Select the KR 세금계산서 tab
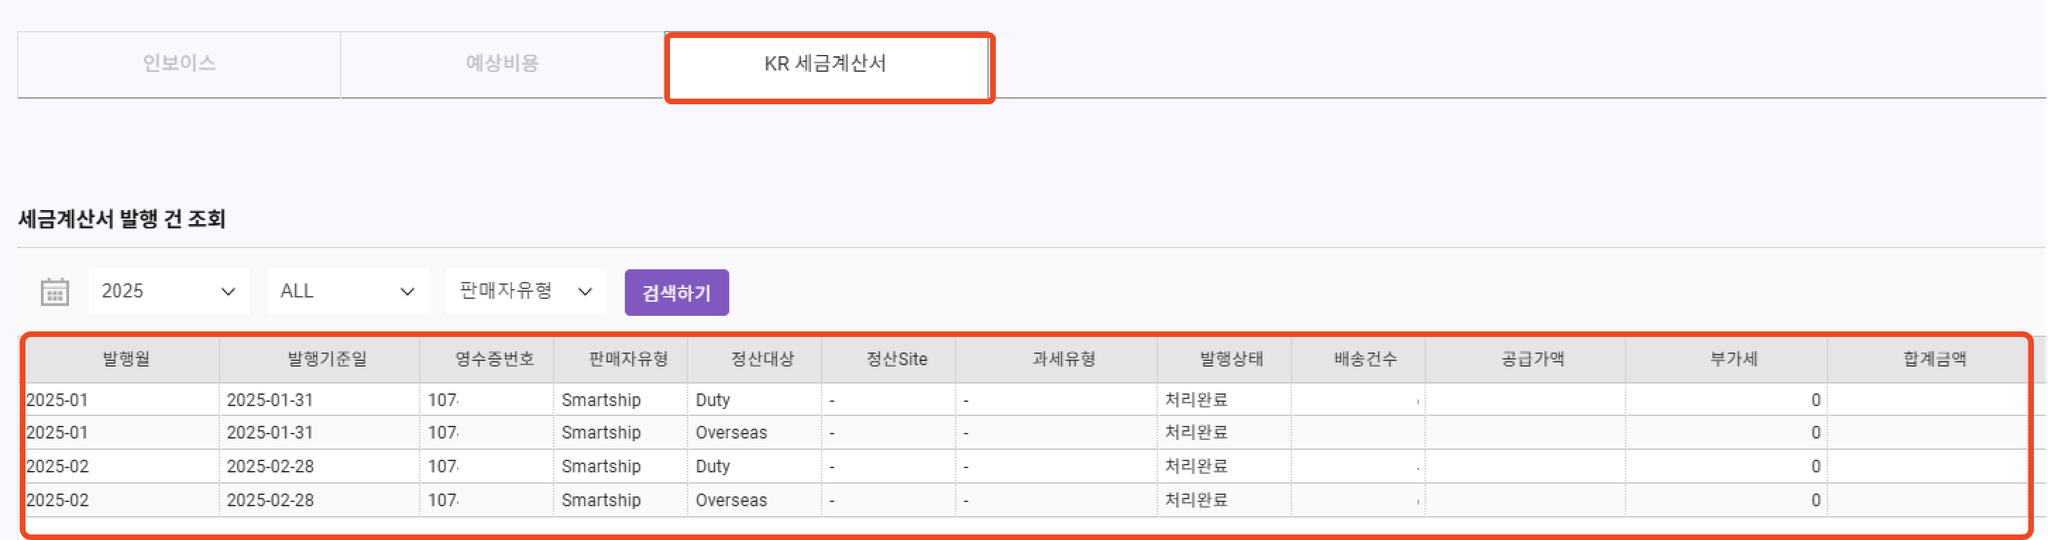2048x540 pixels. (826, 64)
